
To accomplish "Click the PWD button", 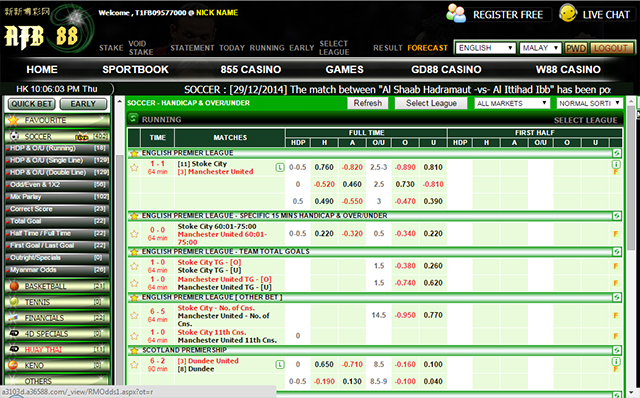I will pyautogui.click(x=576, y=48).
